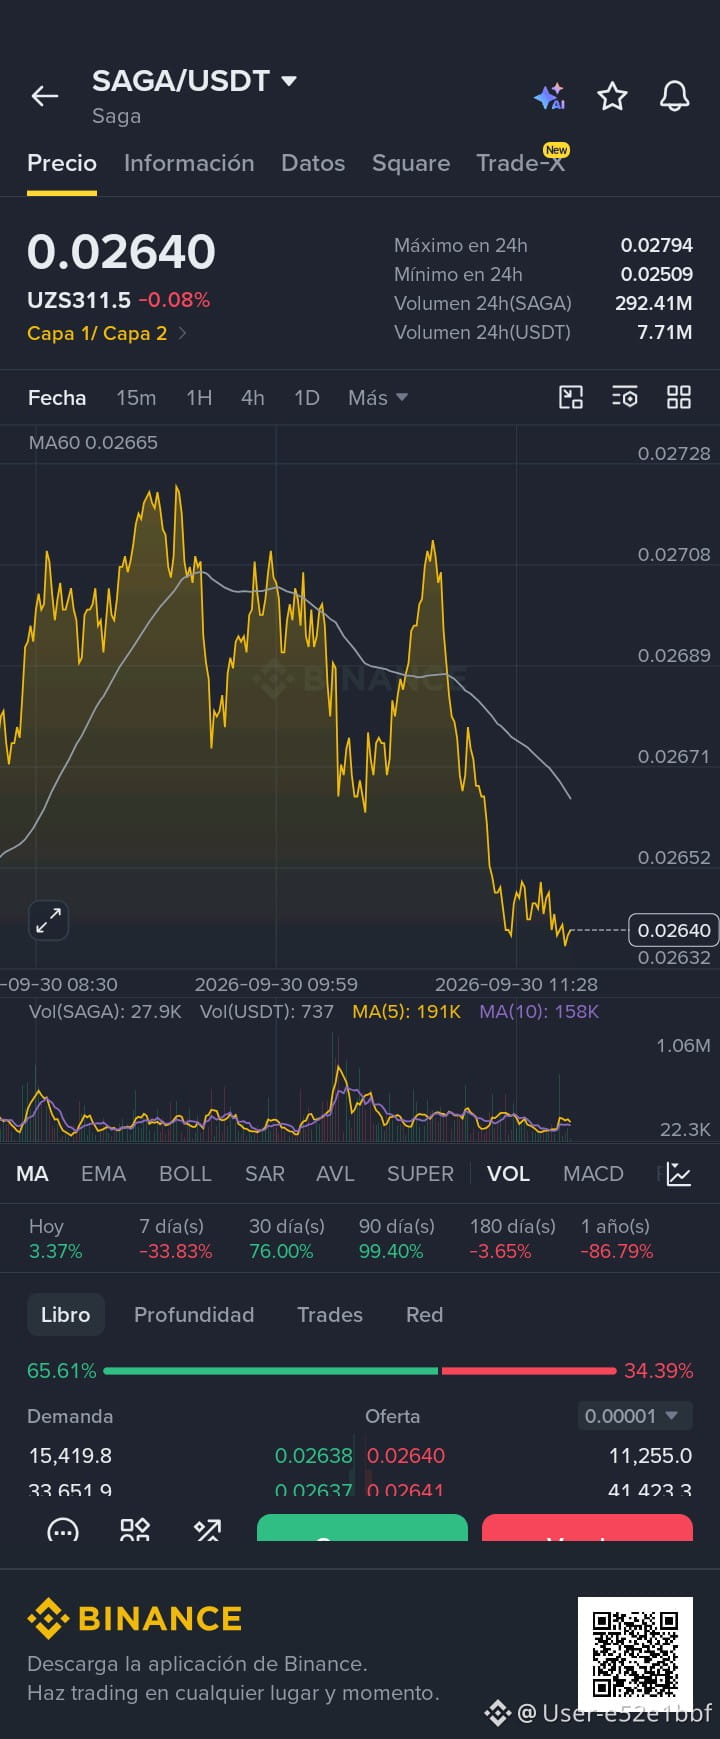Toggle the EMA indicator
Screen dimensions: 720x1739
click(x=103, y=1174)
